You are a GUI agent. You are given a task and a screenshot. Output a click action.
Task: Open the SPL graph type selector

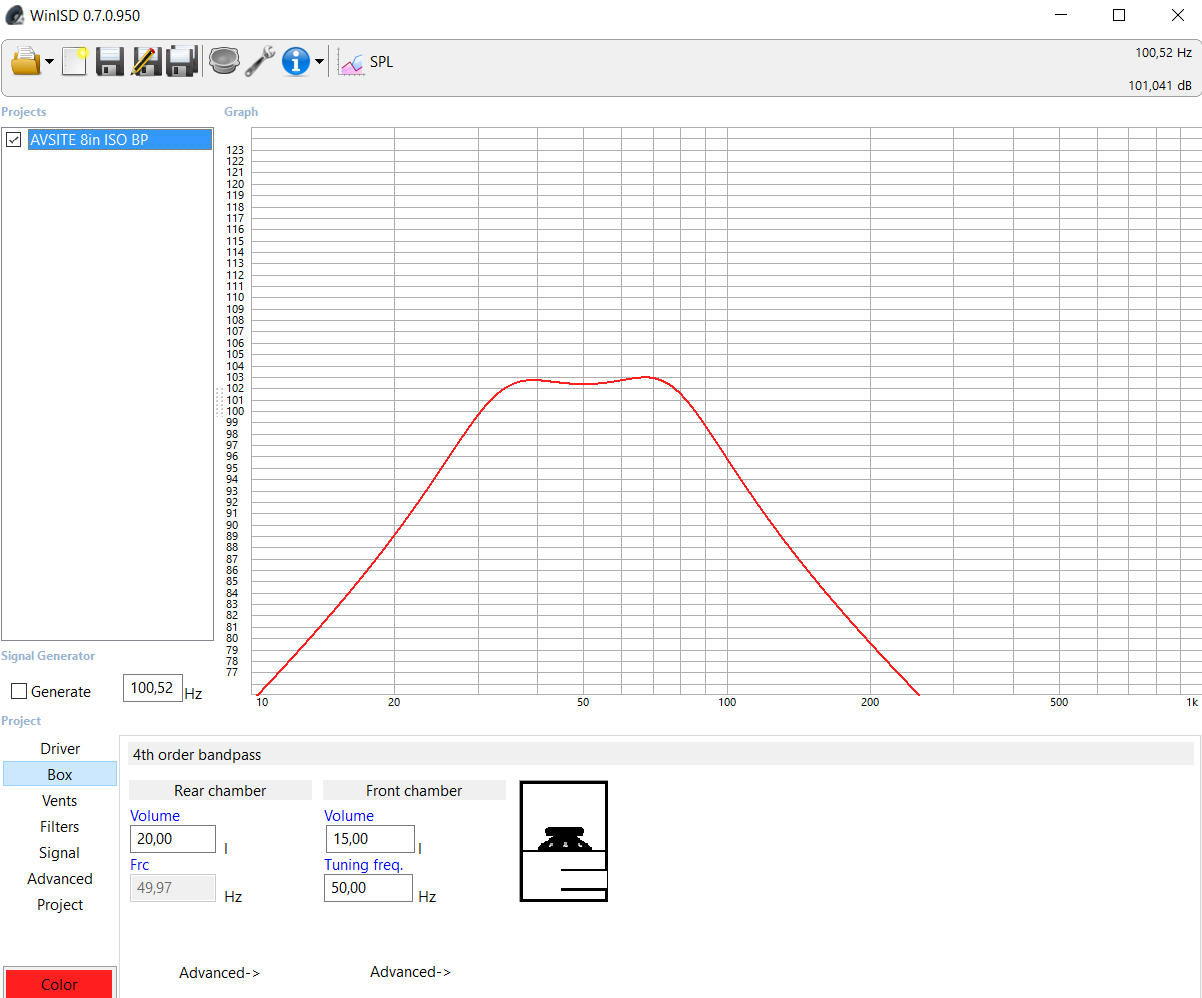coord(366,62)
